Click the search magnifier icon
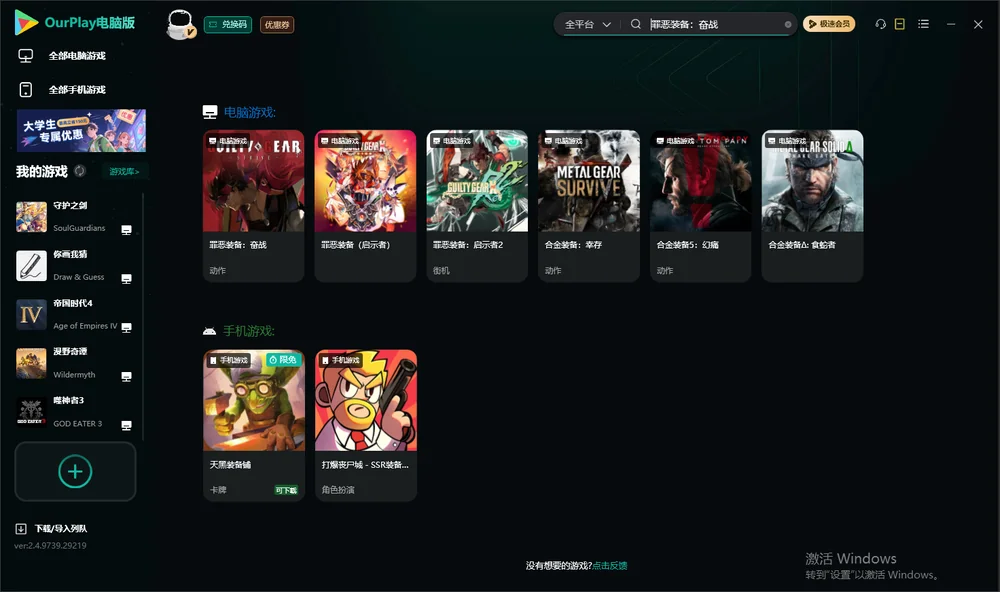The image size is (1000, 592). click(635, 24)
